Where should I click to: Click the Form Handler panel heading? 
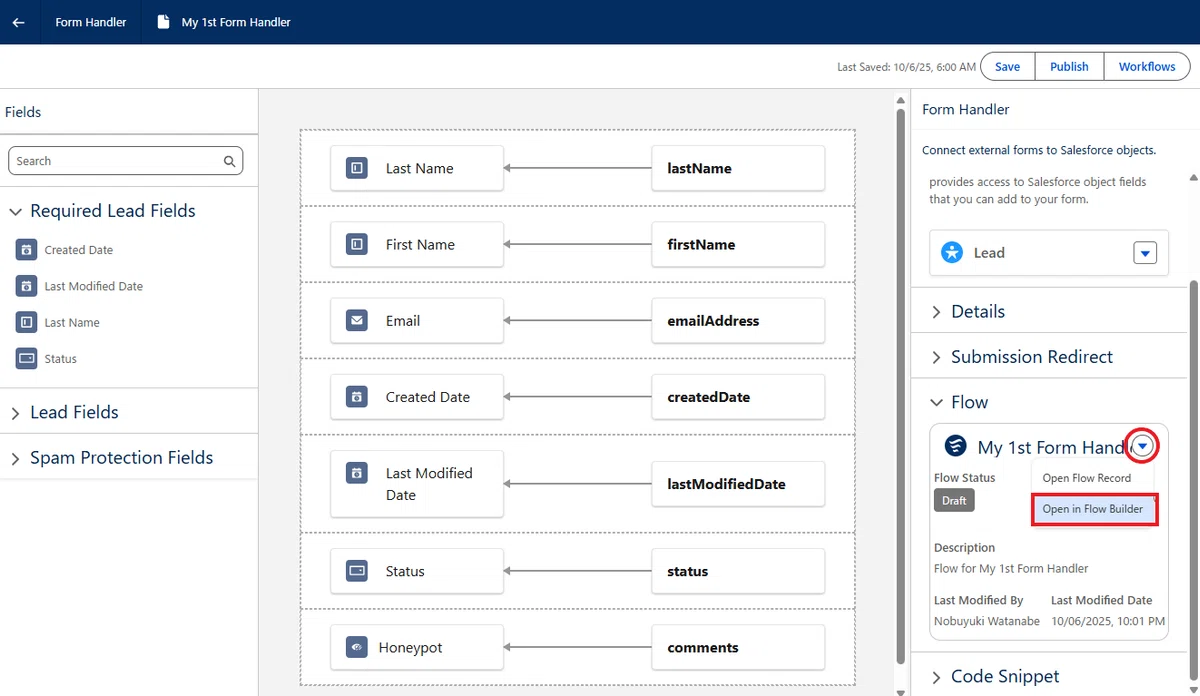966,109
